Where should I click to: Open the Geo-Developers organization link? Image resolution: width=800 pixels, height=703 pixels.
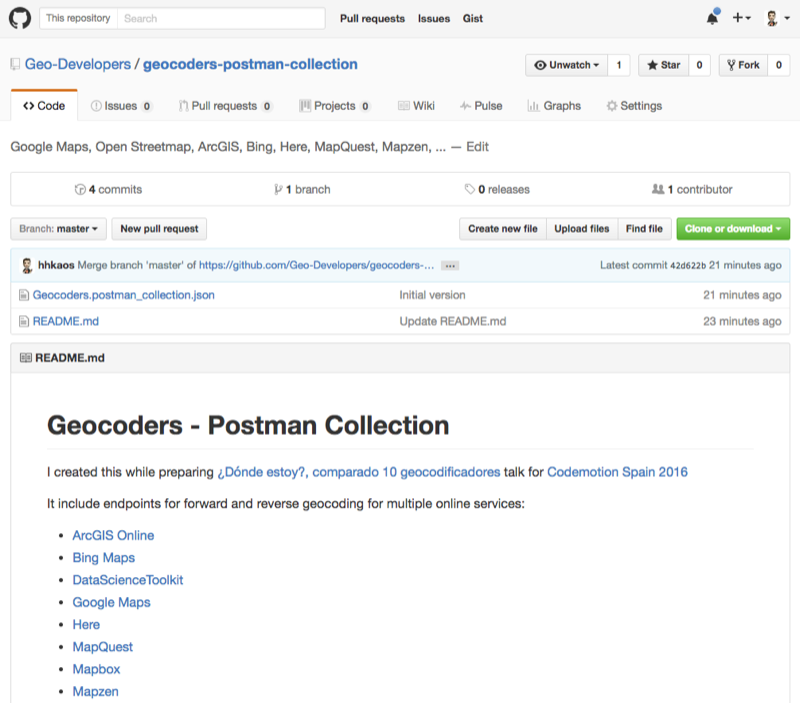pos(78,64)
